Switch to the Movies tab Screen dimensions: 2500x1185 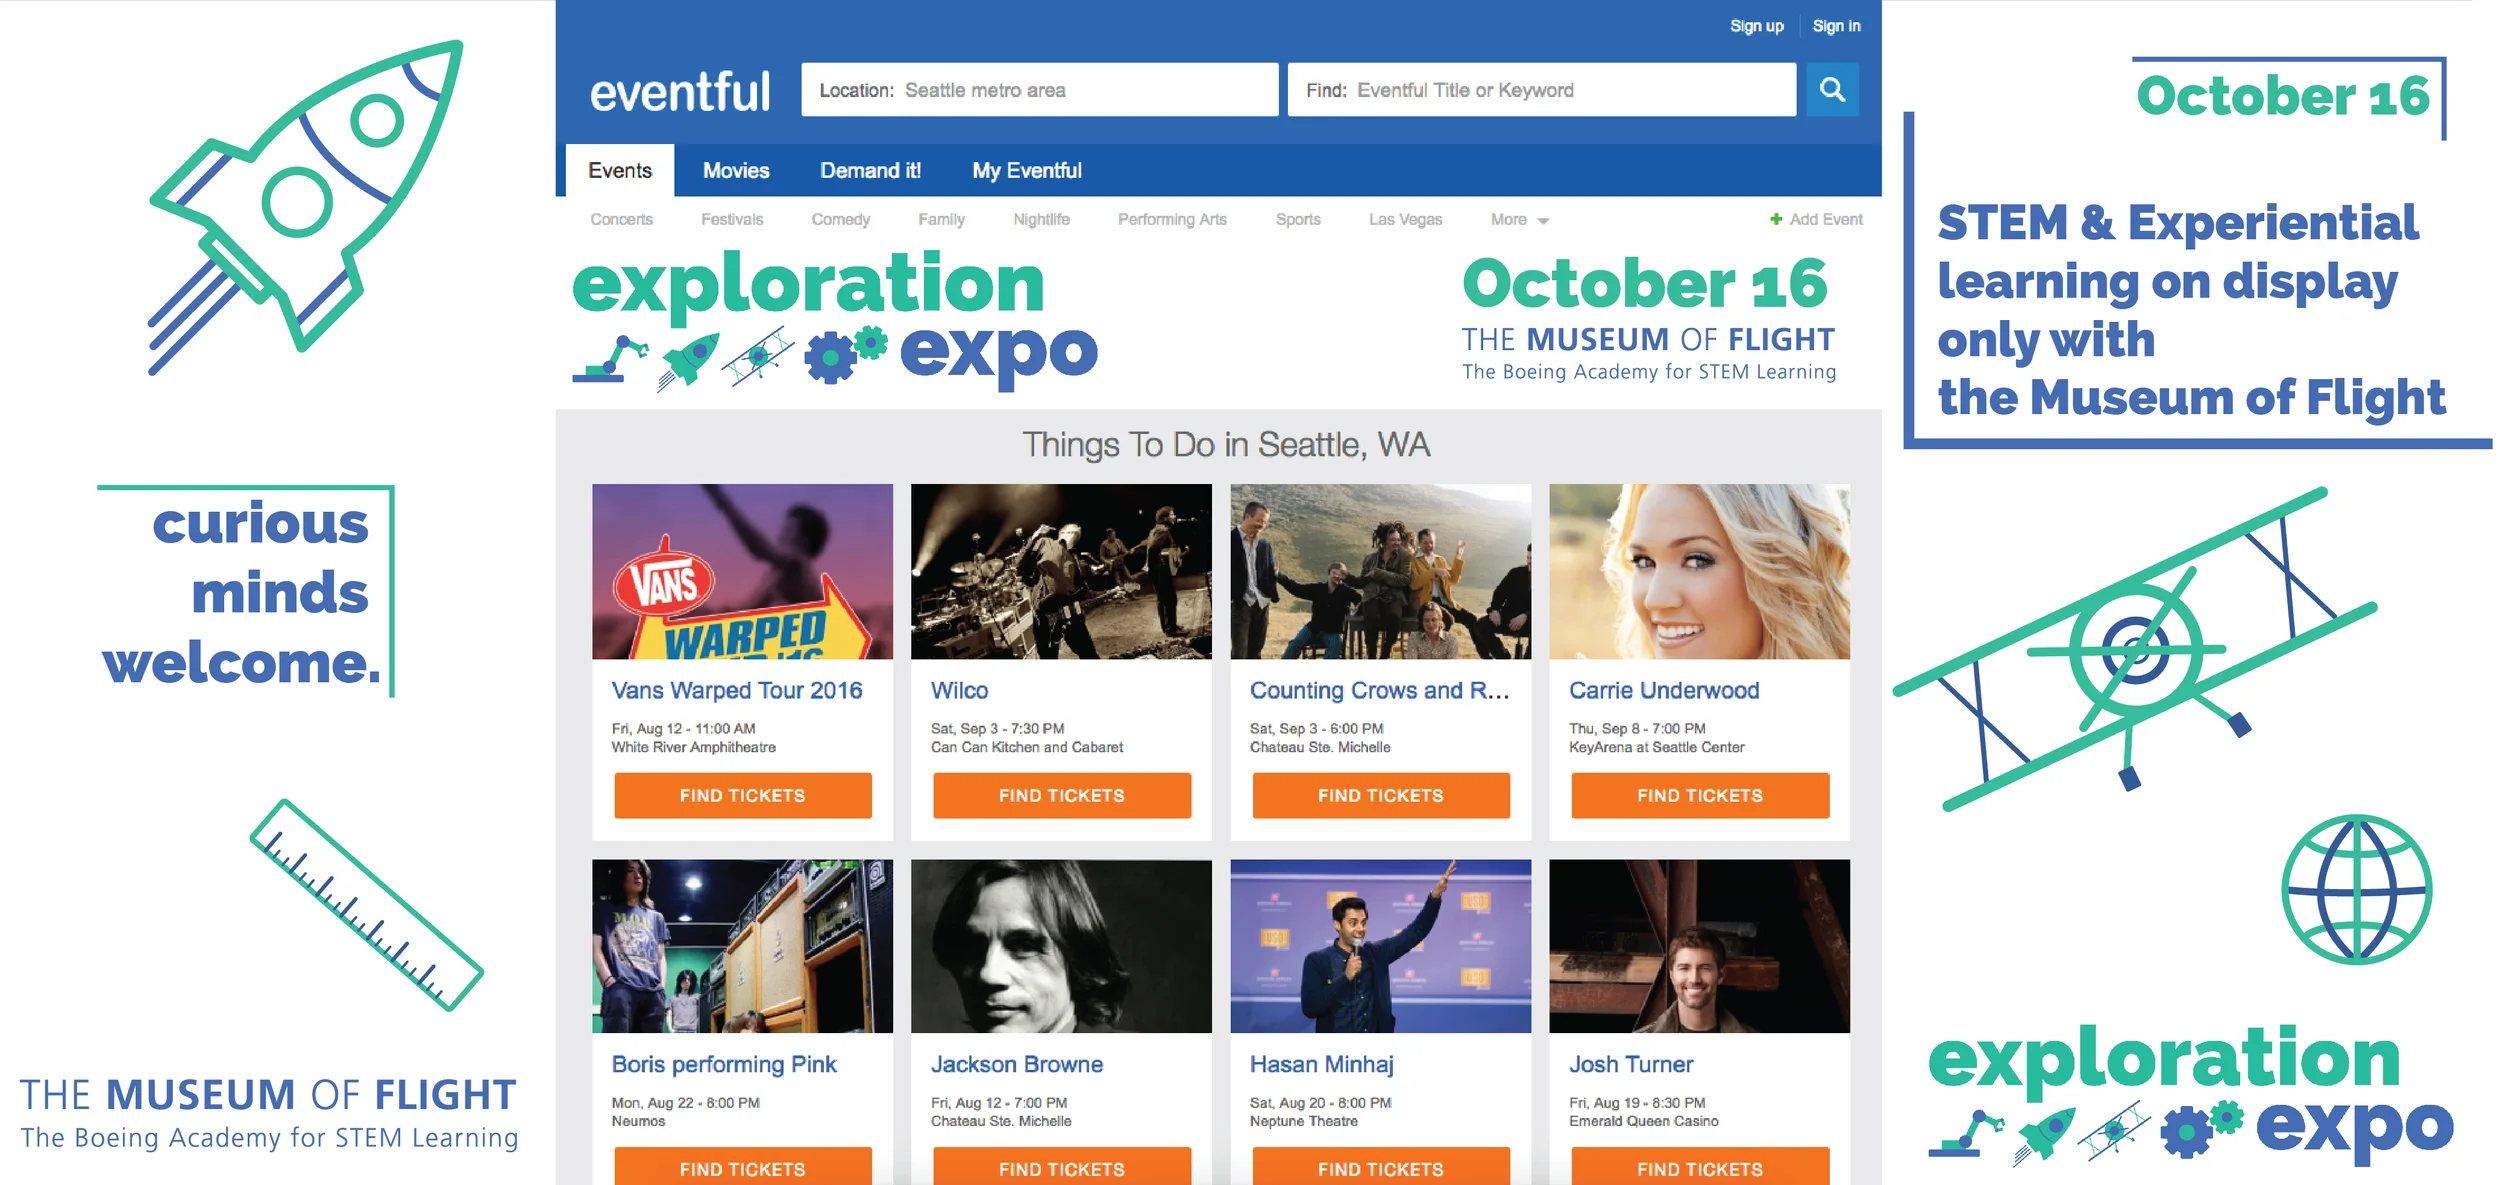tap(735, 171)
